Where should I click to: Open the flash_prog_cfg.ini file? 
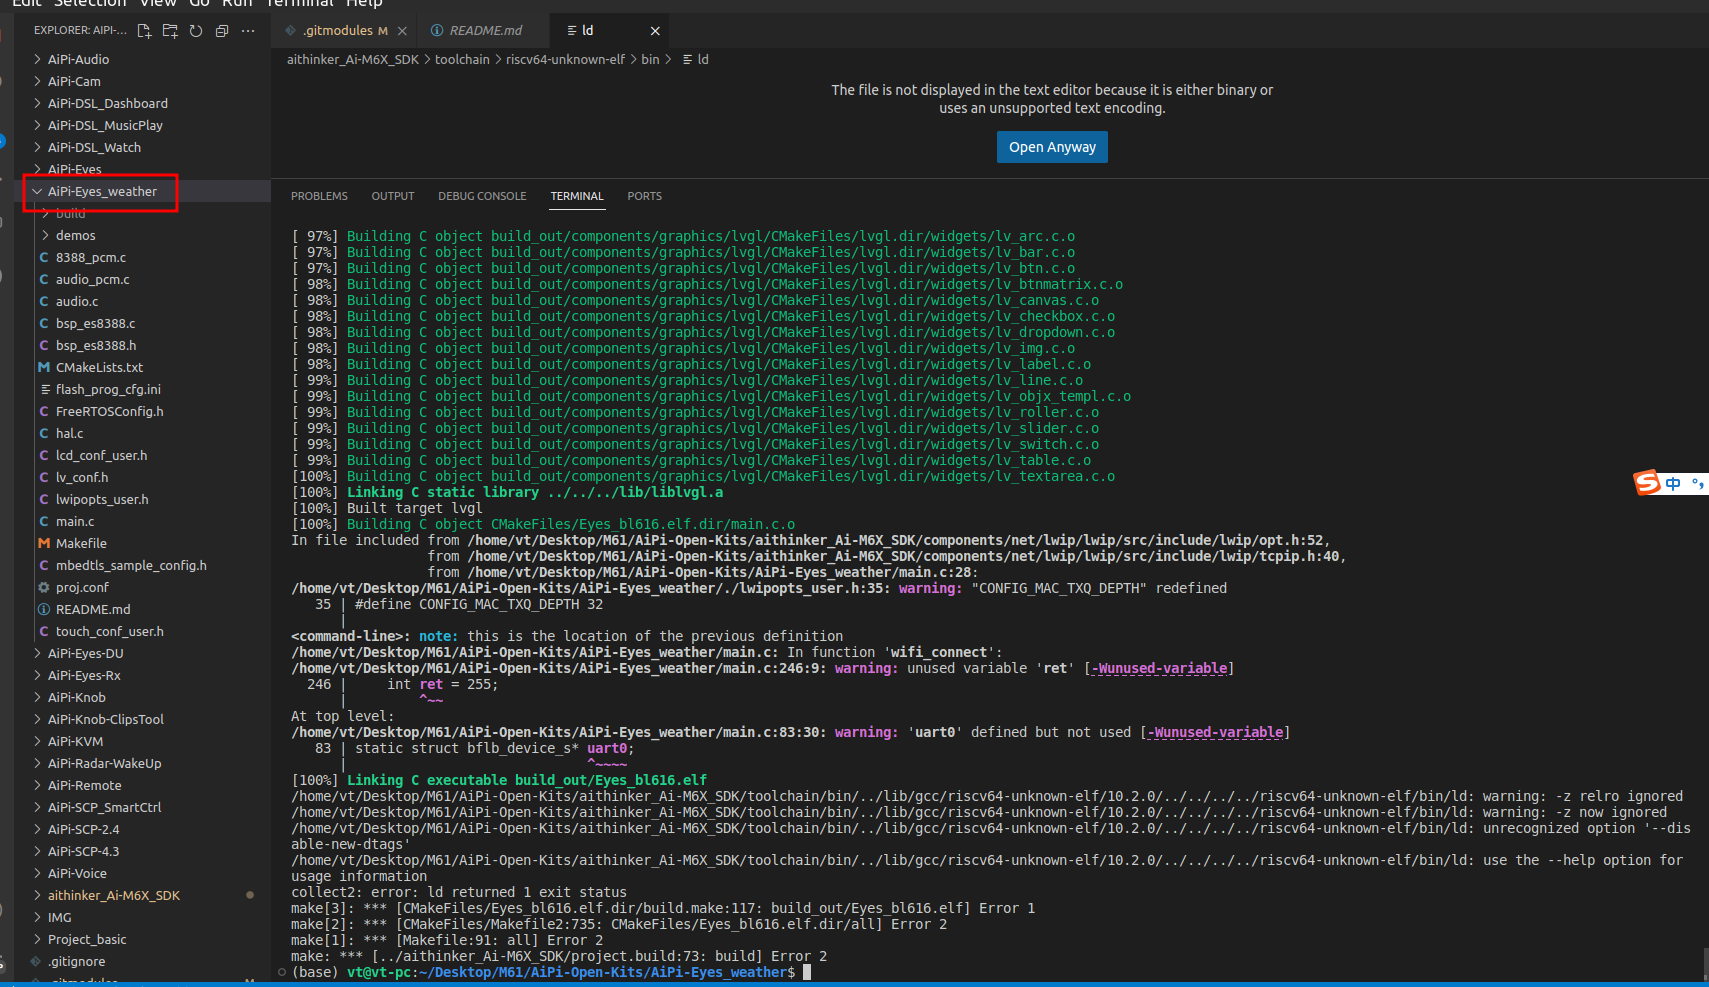click(x=142, y=389)
